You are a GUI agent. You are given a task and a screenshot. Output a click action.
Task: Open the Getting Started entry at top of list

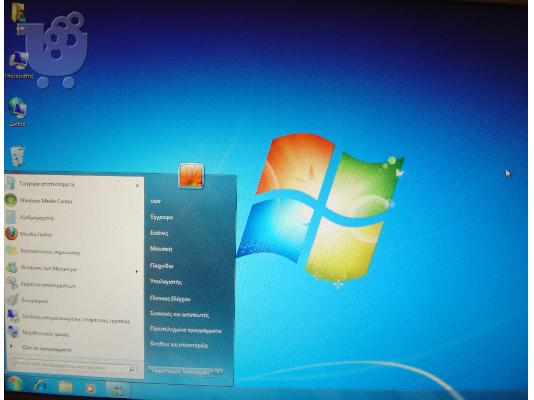47,184
